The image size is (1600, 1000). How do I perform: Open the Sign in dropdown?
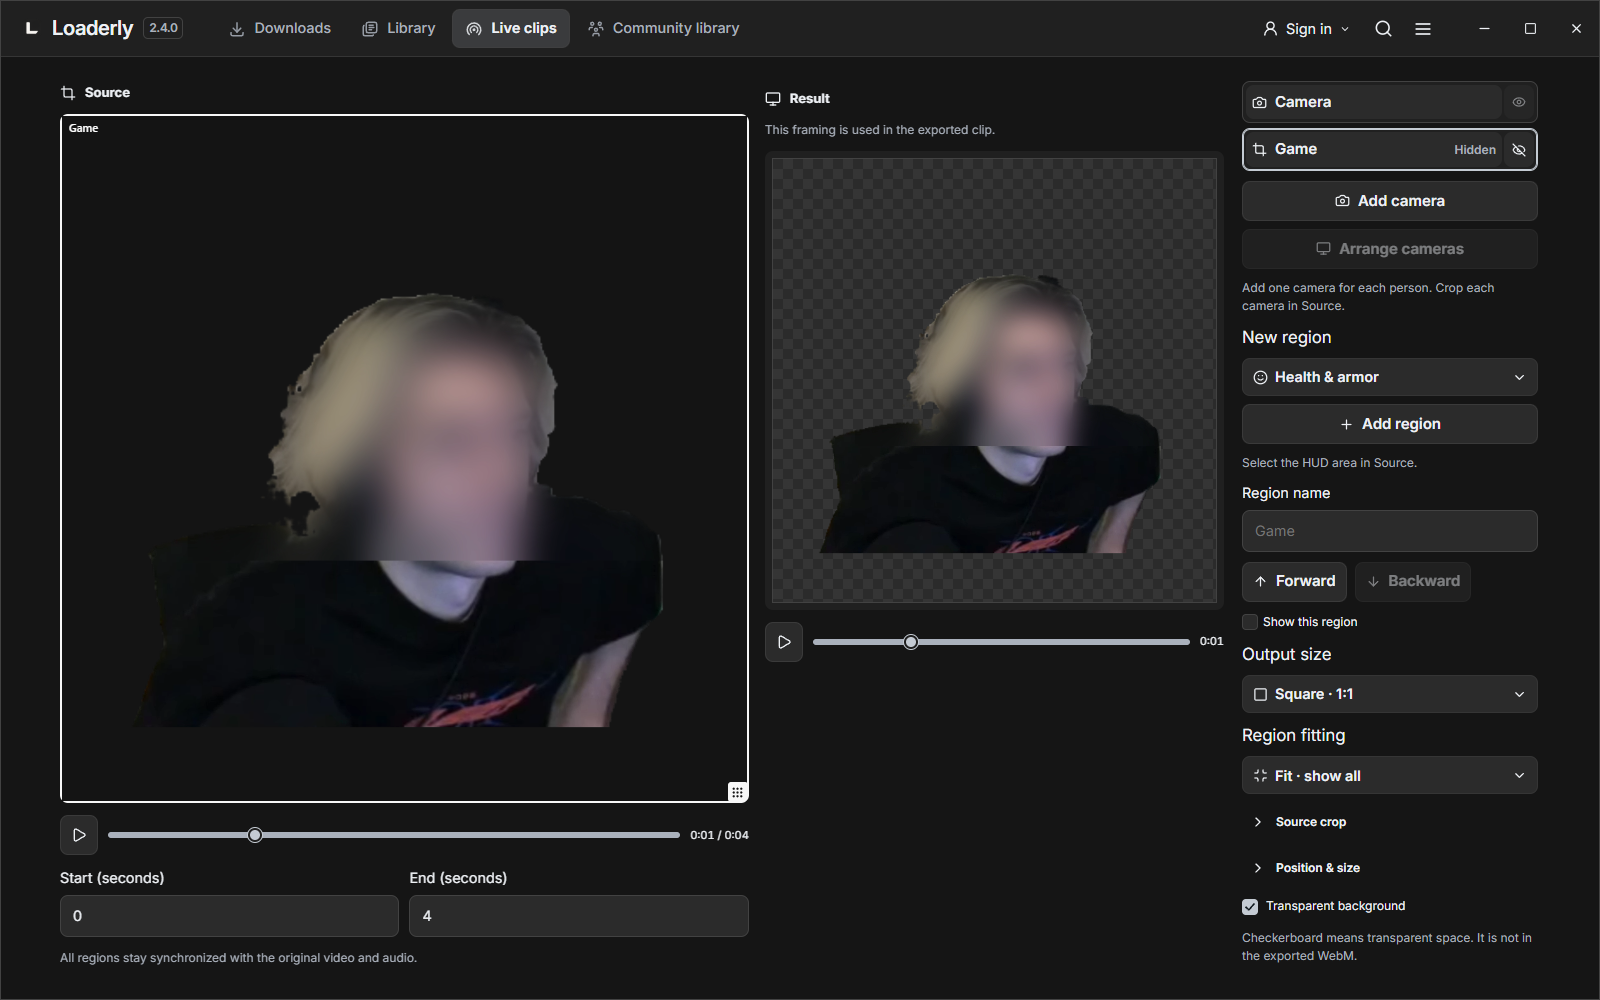point(1306,29)
